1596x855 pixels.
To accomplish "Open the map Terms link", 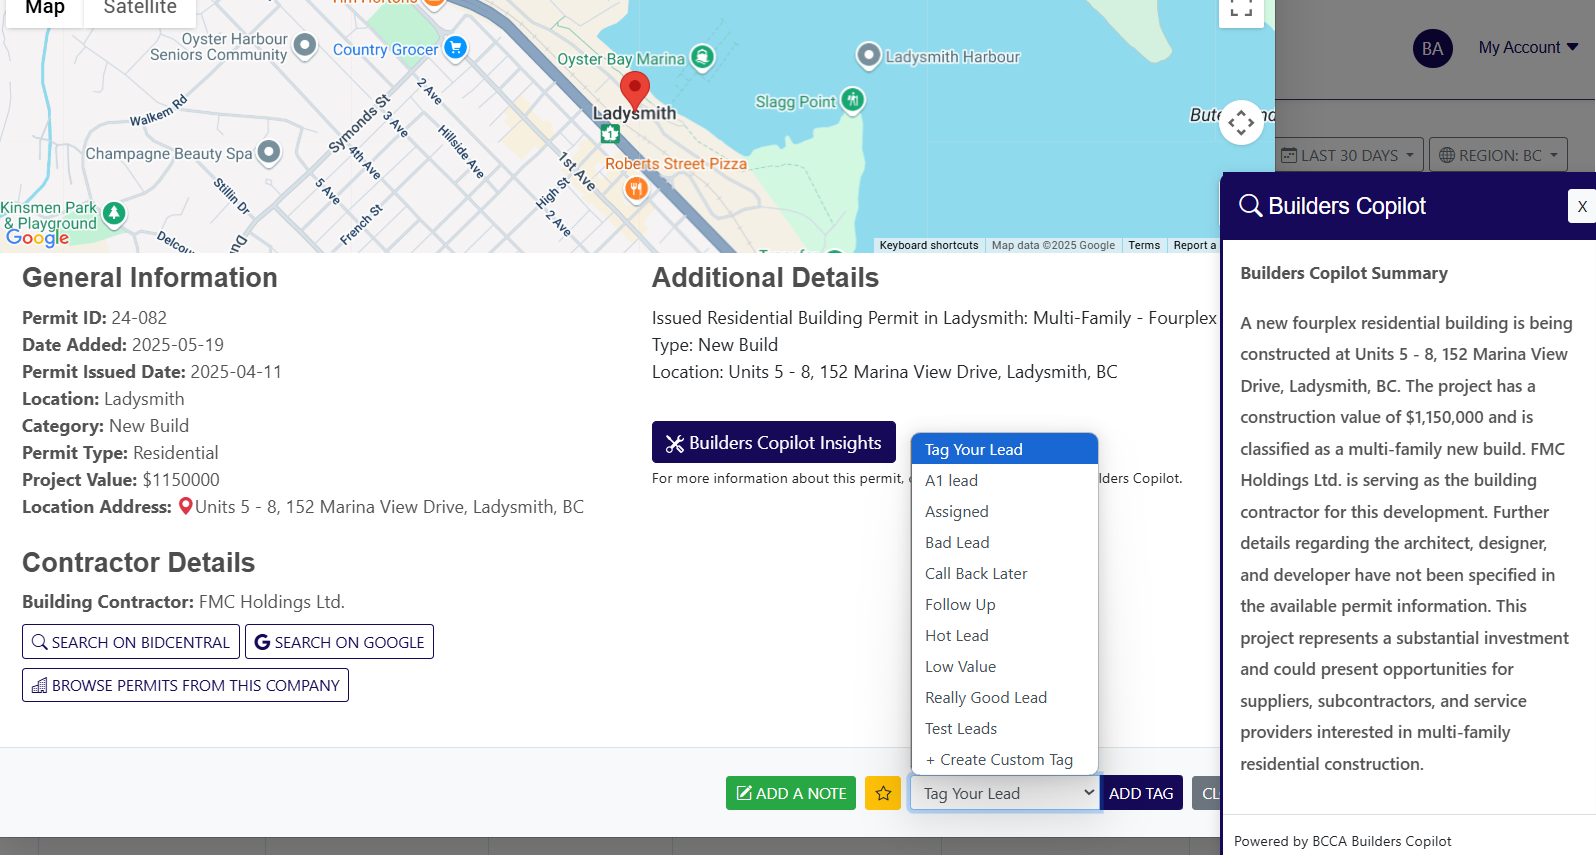I will [1144, 245].
